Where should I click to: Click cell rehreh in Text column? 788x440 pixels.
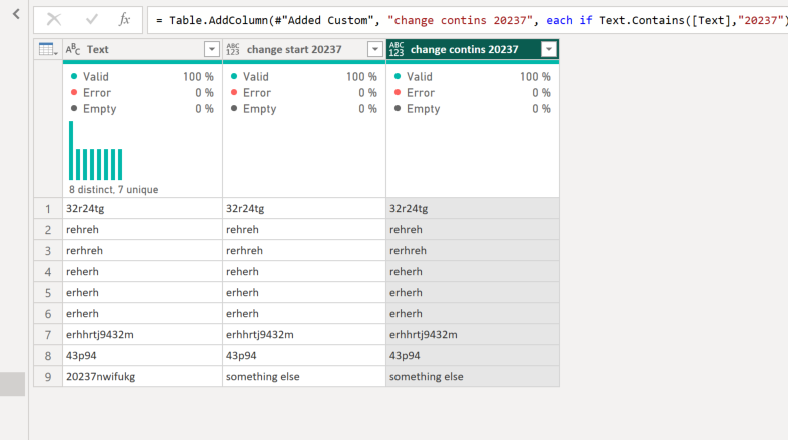coord(142,230)
